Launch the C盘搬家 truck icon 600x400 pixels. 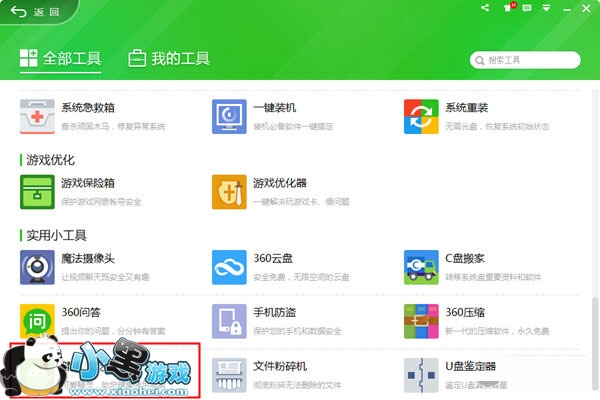[421, 267]
